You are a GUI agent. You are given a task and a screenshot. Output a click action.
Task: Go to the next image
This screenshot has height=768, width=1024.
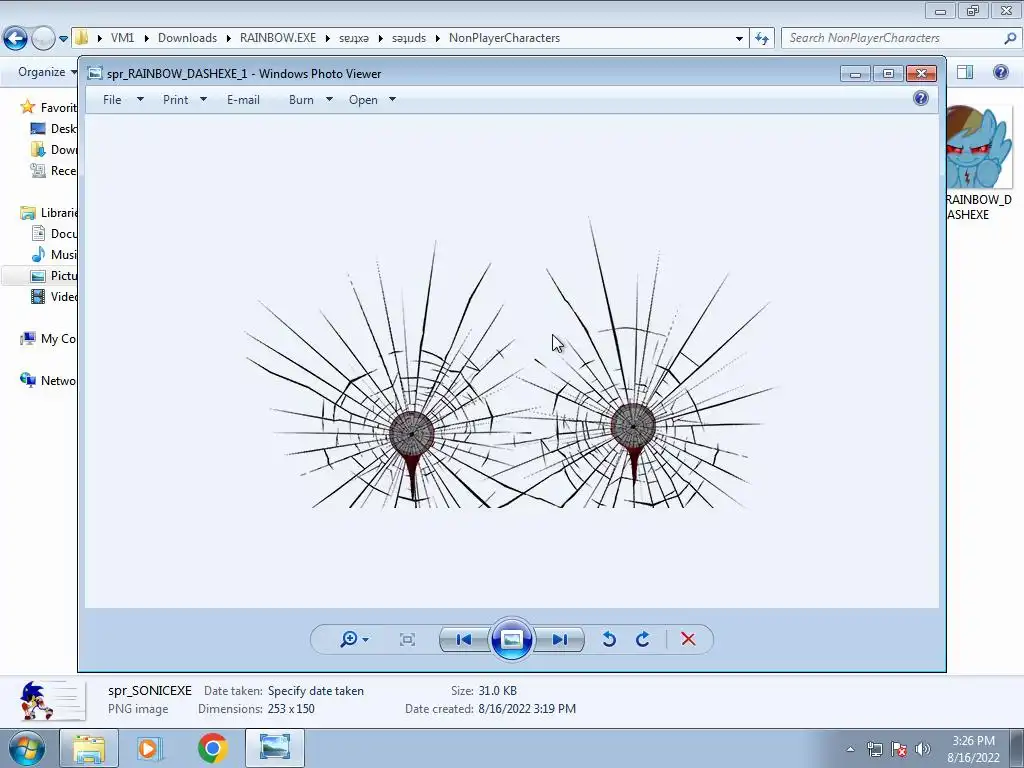(x=560, y=639)
